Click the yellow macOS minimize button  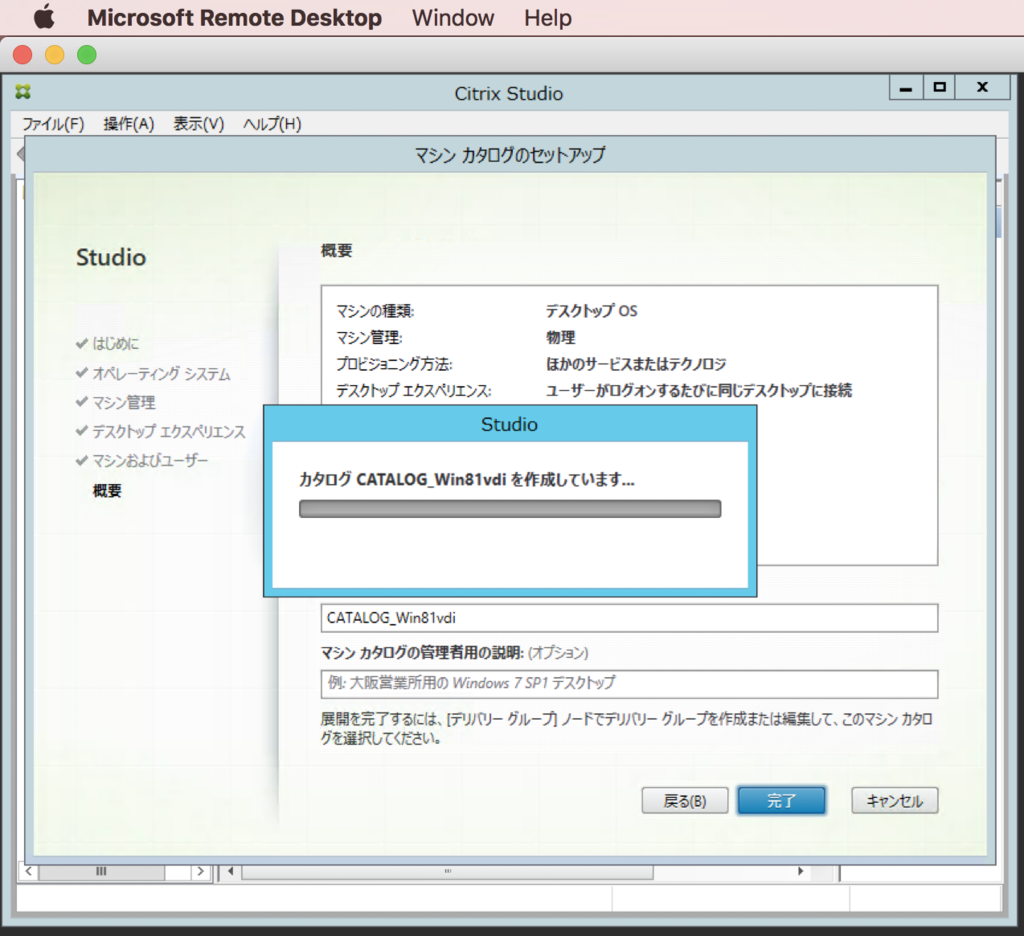55,55
